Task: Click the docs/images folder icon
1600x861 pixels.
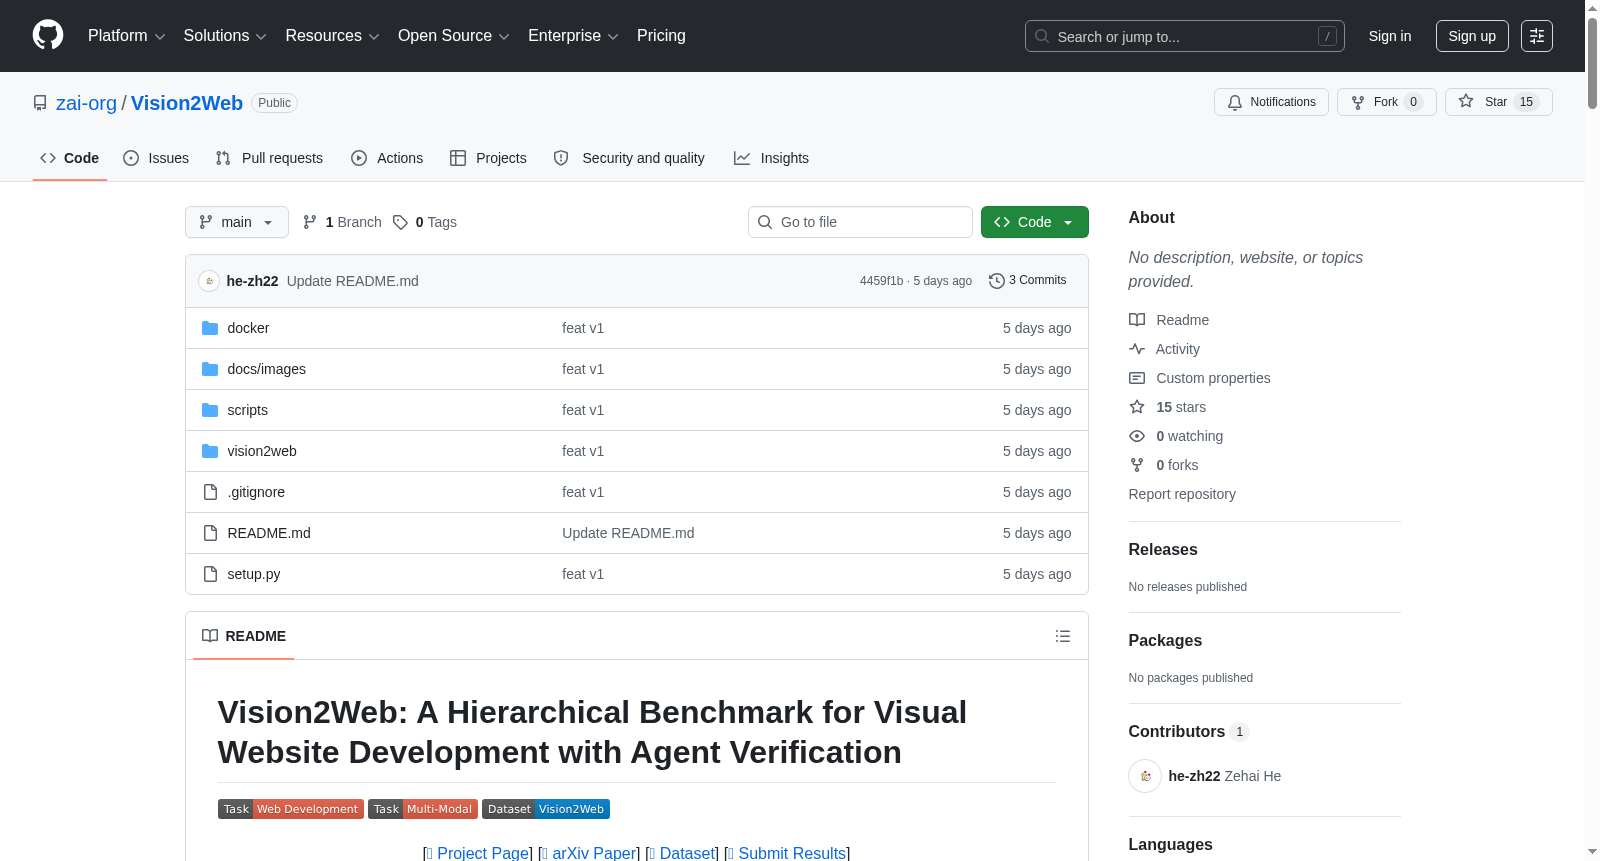Action: point(210,369)
